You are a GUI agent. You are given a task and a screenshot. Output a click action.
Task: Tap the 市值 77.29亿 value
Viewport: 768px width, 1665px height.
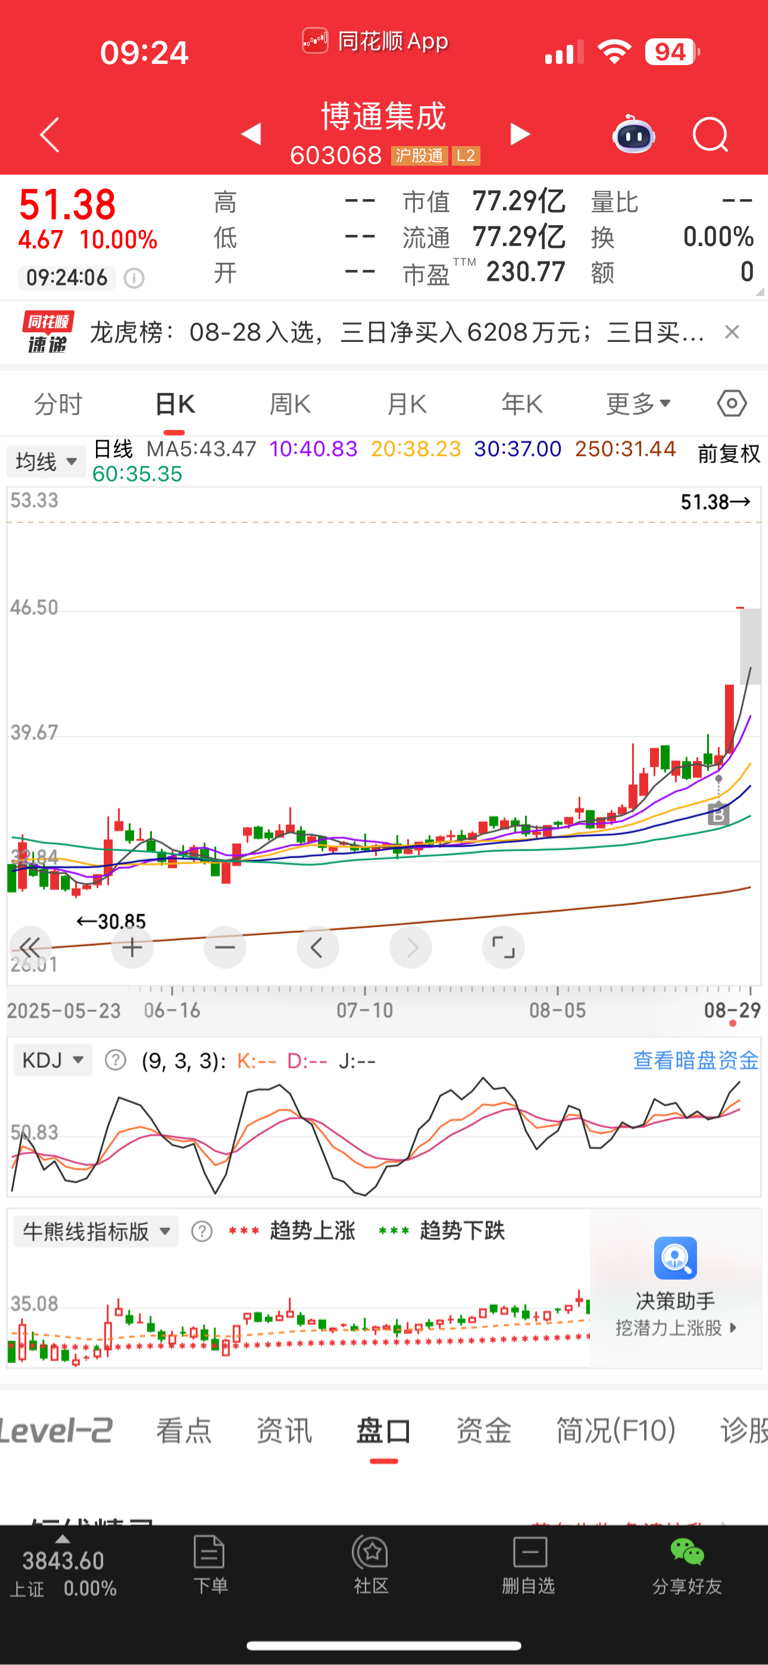(x=518, y=202)
